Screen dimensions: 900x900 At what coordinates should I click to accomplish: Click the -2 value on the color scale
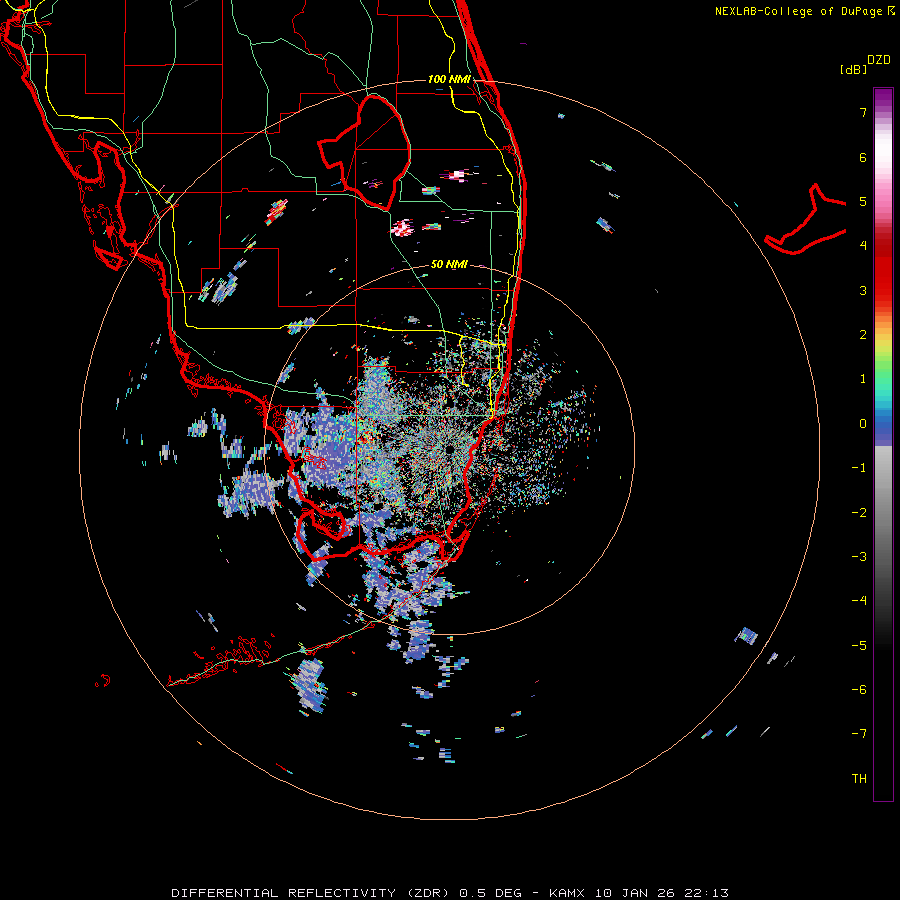tap(859, 512)
